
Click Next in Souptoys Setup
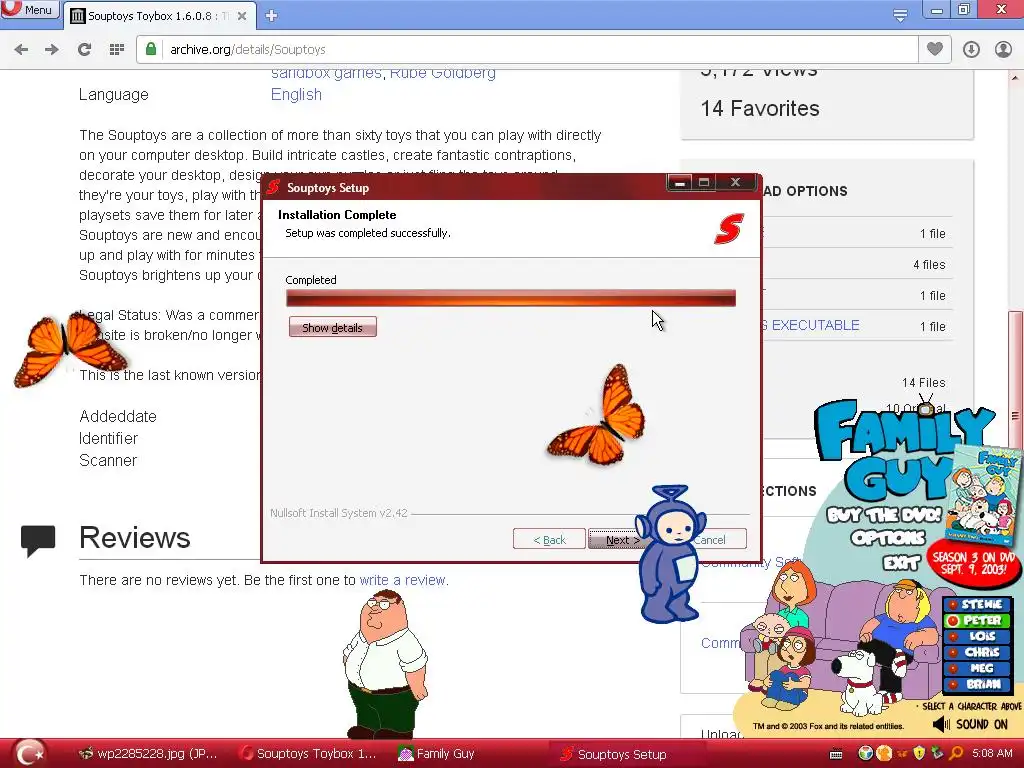[614, 539]
